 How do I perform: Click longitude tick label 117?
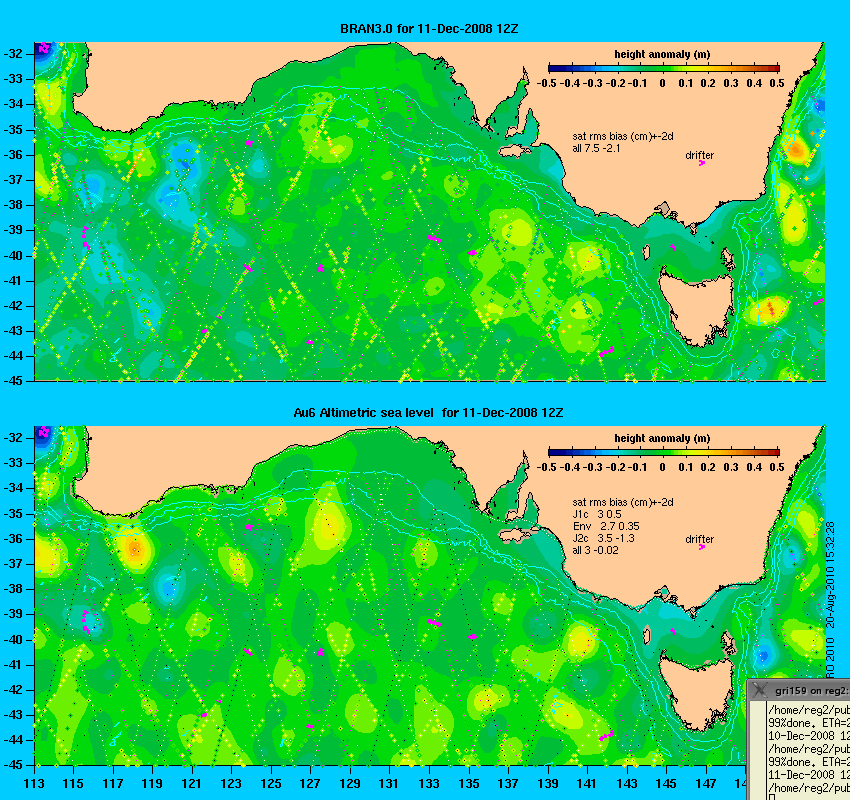pos(113,784)
